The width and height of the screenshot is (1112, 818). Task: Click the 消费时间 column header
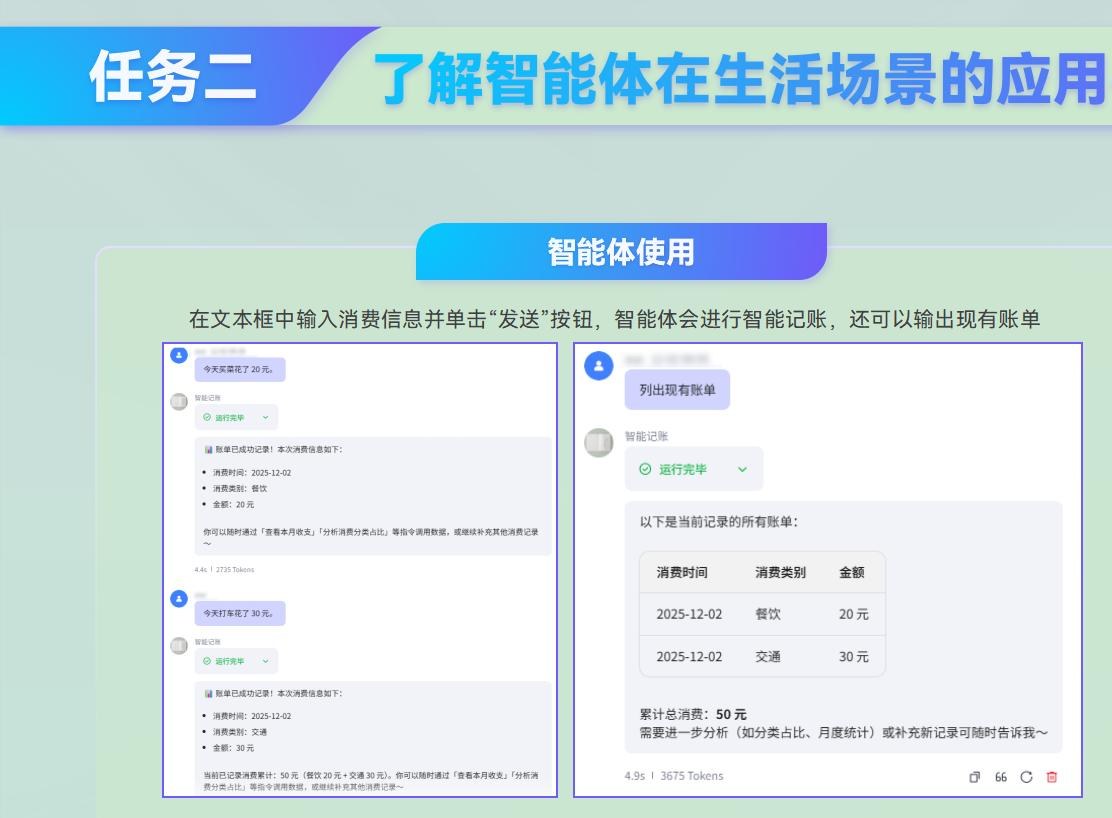pyautogui.click(x=682, y=573)
